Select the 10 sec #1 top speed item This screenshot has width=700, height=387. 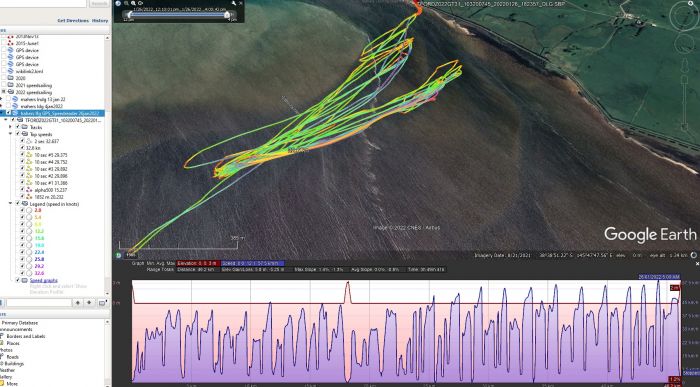[51, 183]
